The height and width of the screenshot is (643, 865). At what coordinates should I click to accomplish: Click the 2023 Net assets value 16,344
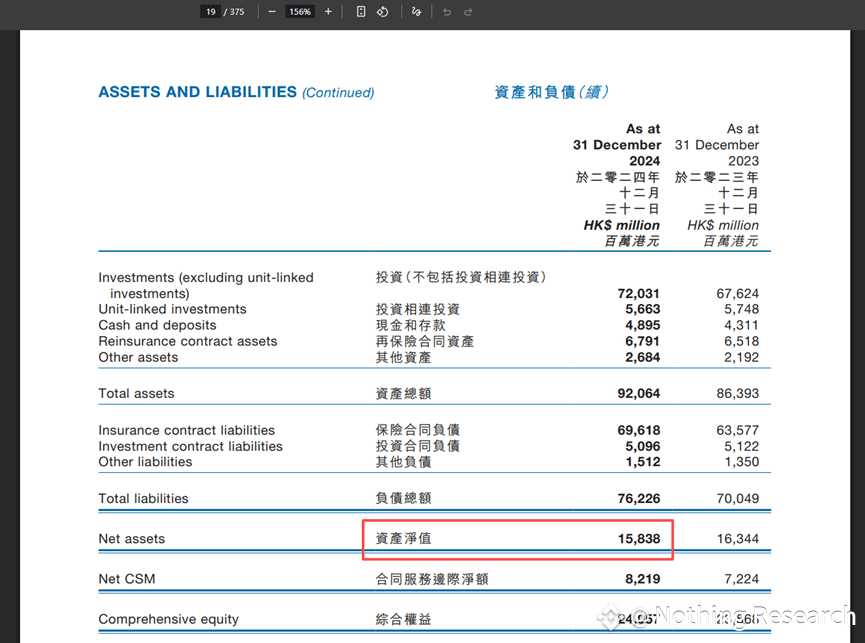pyautogui.click(x=737, y=539)
